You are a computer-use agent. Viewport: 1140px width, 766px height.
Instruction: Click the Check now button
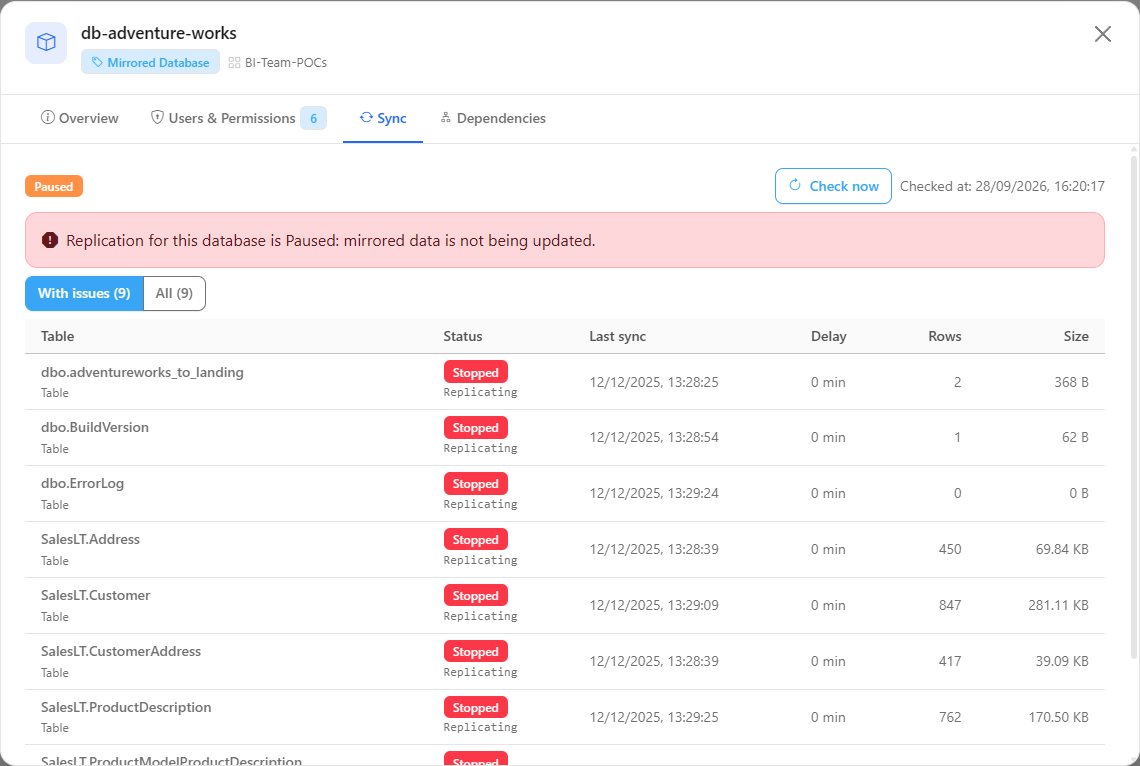point(833,186)
